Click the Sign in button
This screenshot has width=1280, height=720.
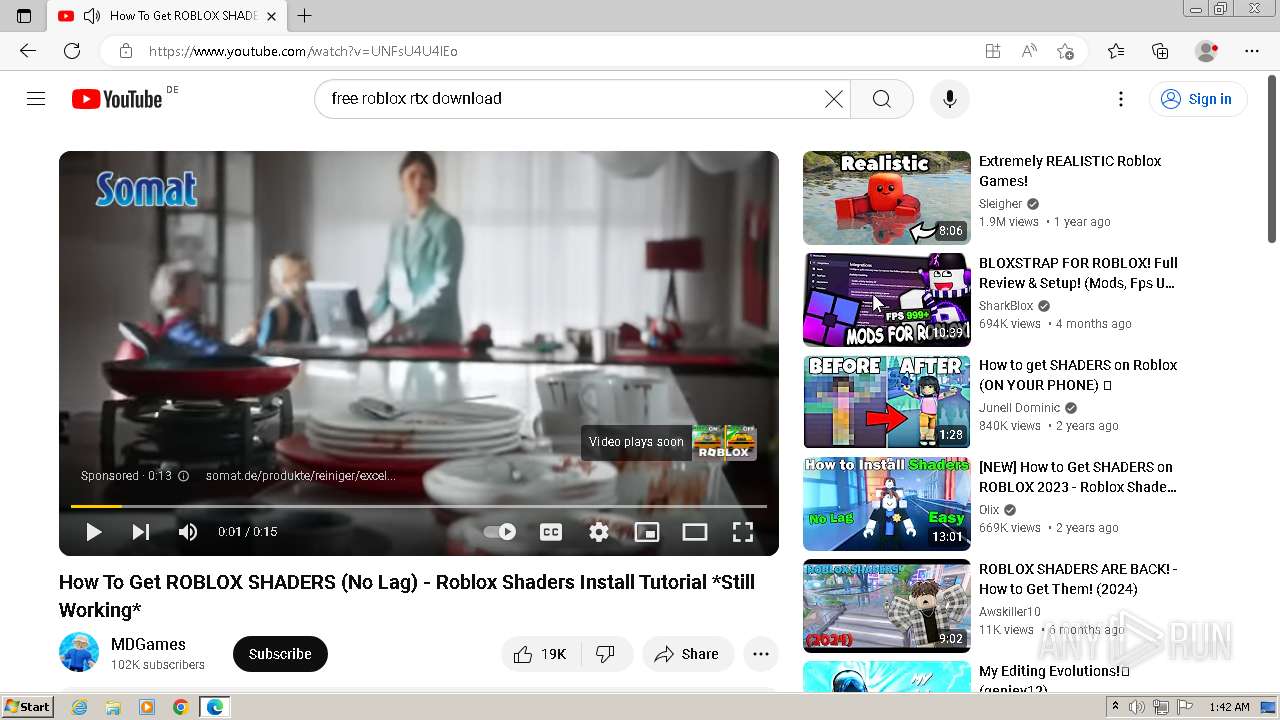point(1197,99)
